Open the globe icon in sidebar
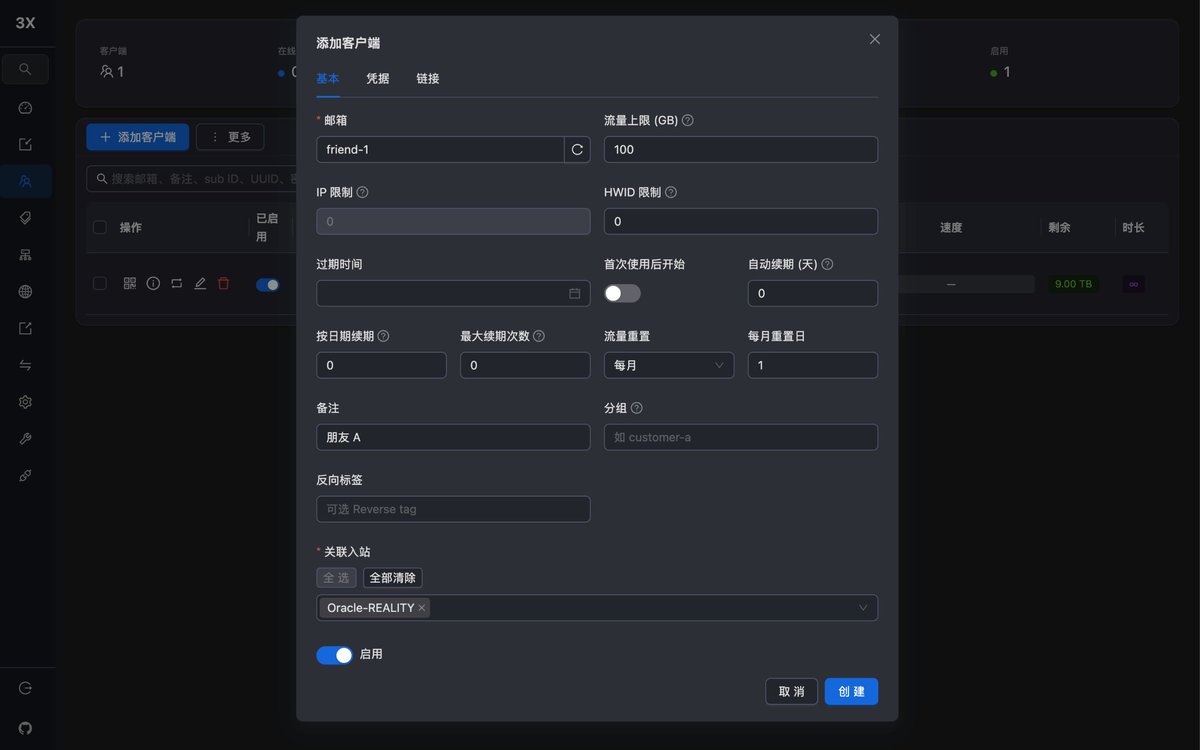The height and width of the screenshot is (750, 1200). point(25,292)
